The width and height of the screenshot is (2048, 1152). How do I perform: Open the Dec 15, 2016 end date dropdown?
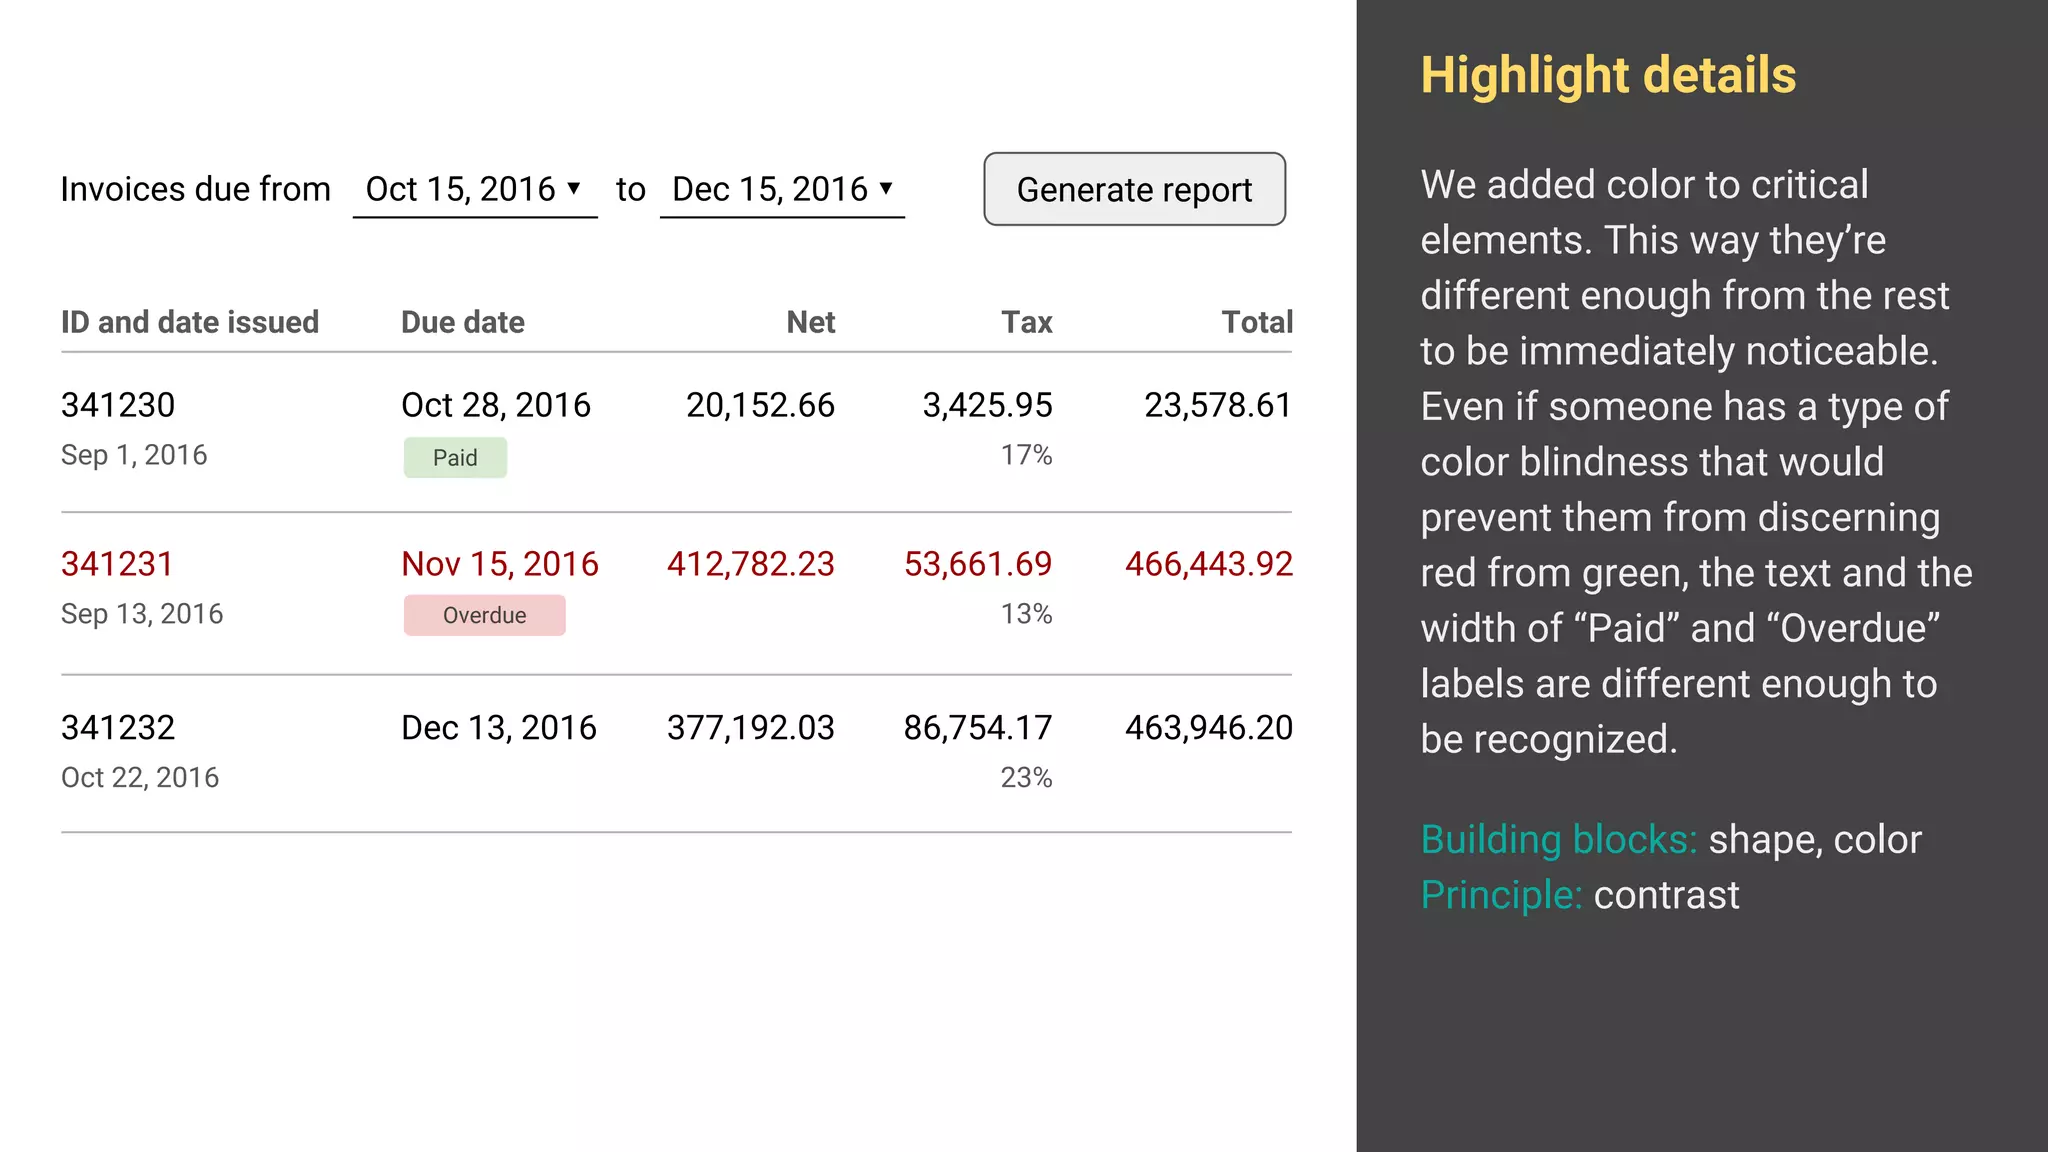click(x=781, y=189)
